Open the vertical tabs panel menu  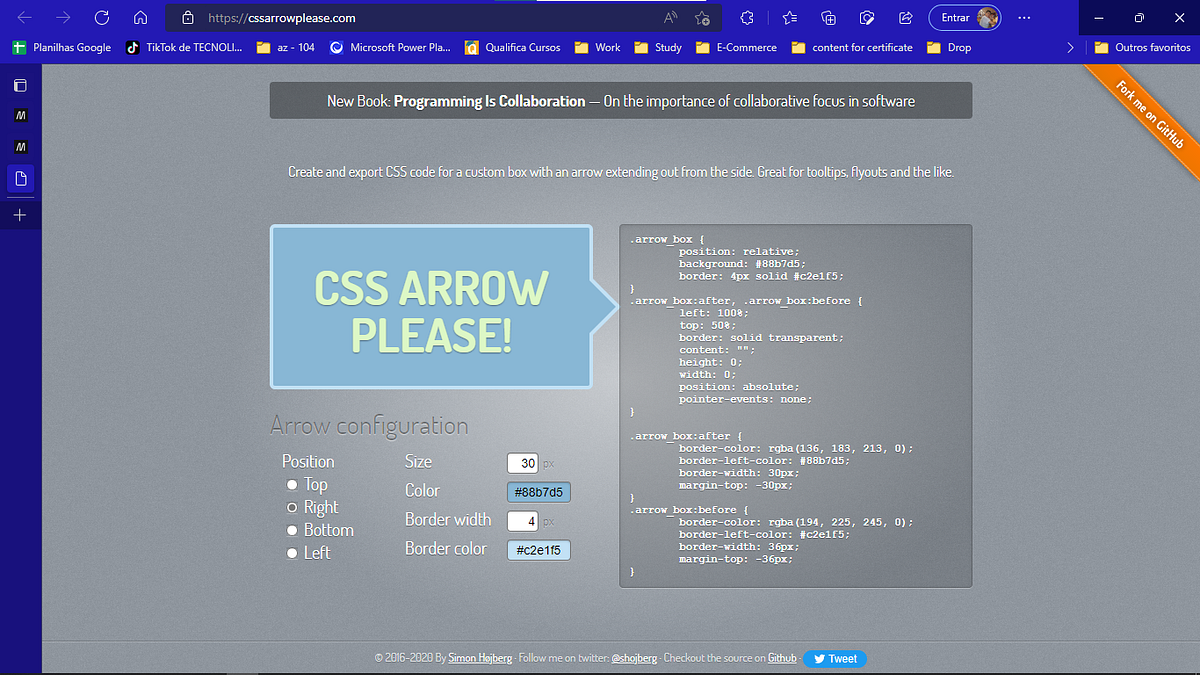coord(20,85)
